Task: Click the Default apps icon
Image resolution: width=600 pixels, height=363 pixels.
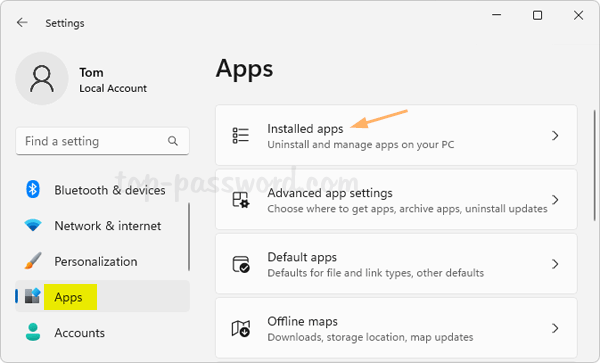Action: (241, 264)
